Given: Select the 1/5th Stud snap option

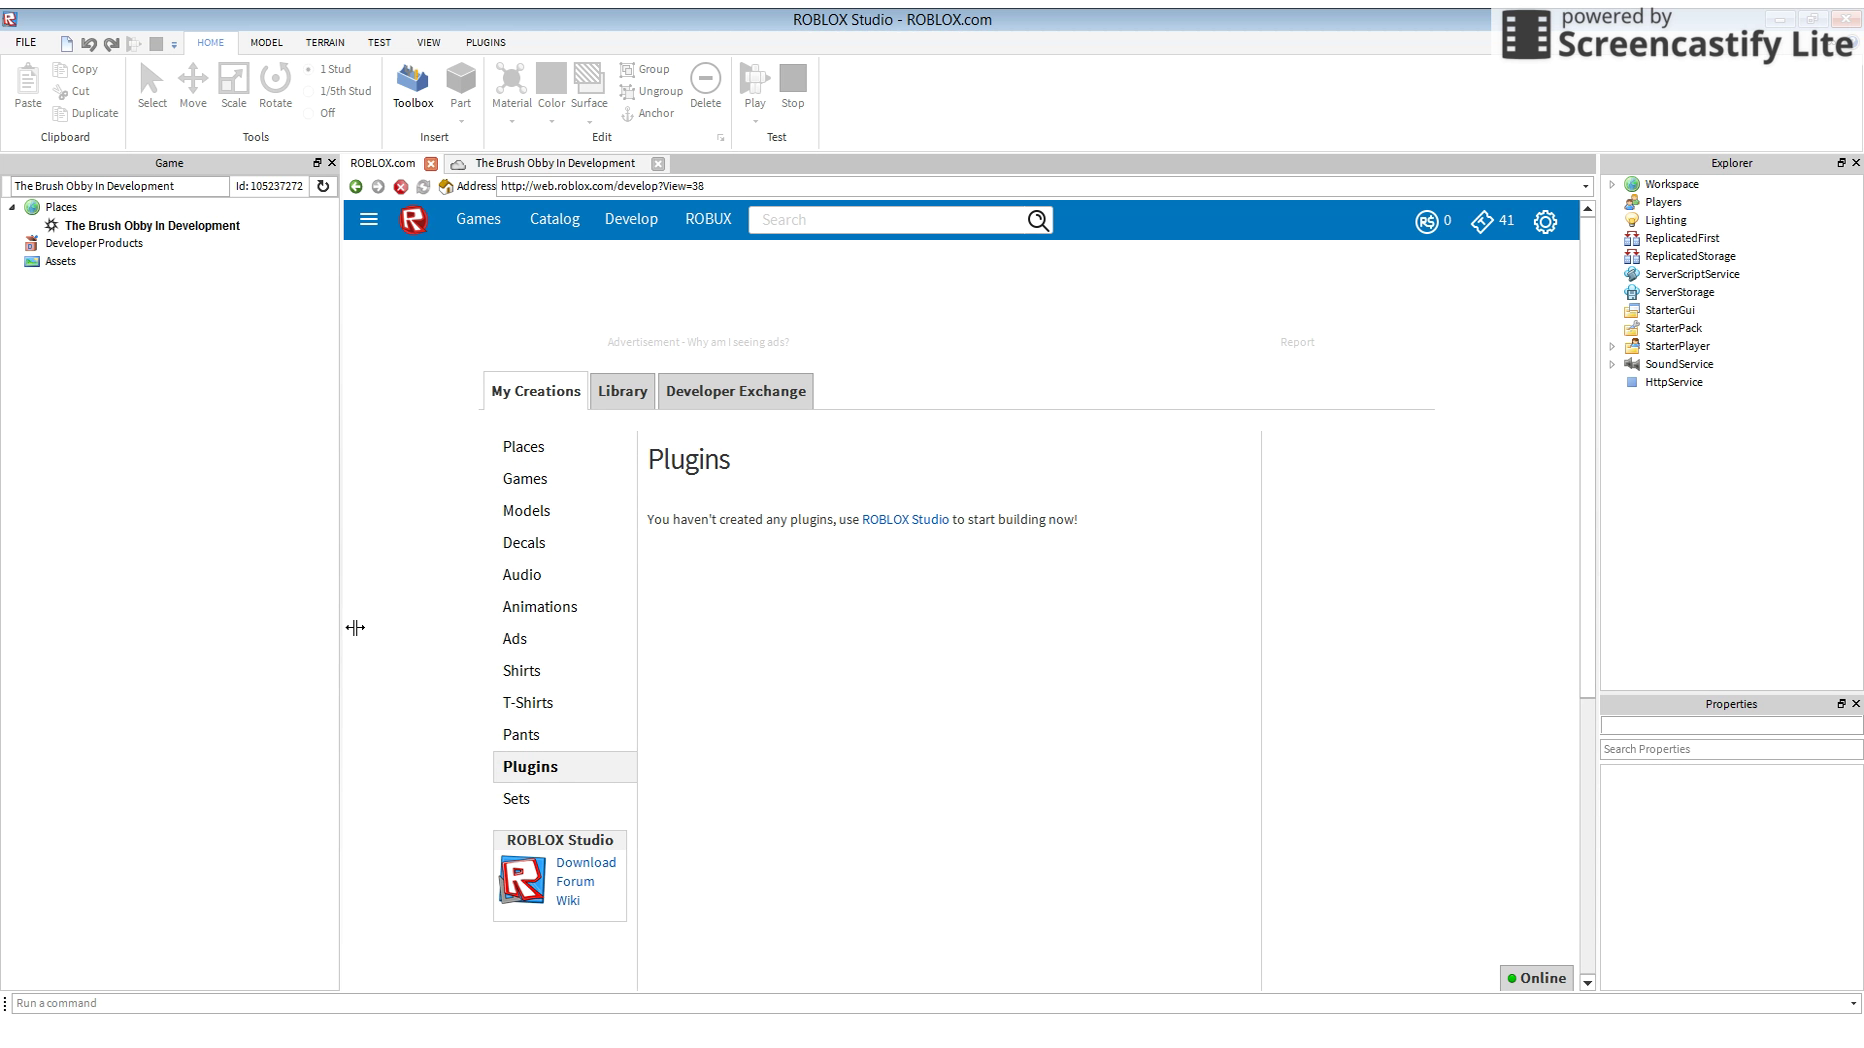Looking at the screenshot, I should coord(309,92).
